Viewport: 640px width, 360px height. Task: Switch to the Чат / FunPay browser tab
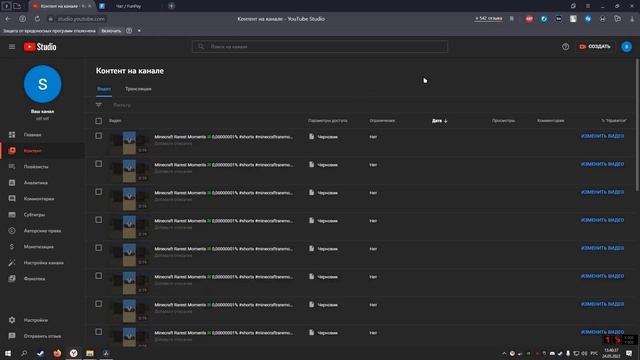(129, 6)
